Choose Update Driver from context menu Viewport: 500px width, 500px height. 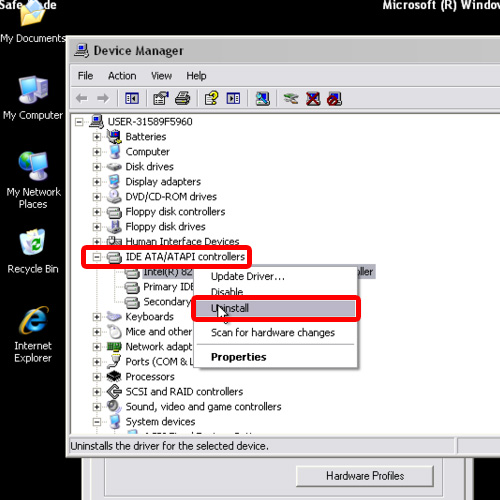275,276
